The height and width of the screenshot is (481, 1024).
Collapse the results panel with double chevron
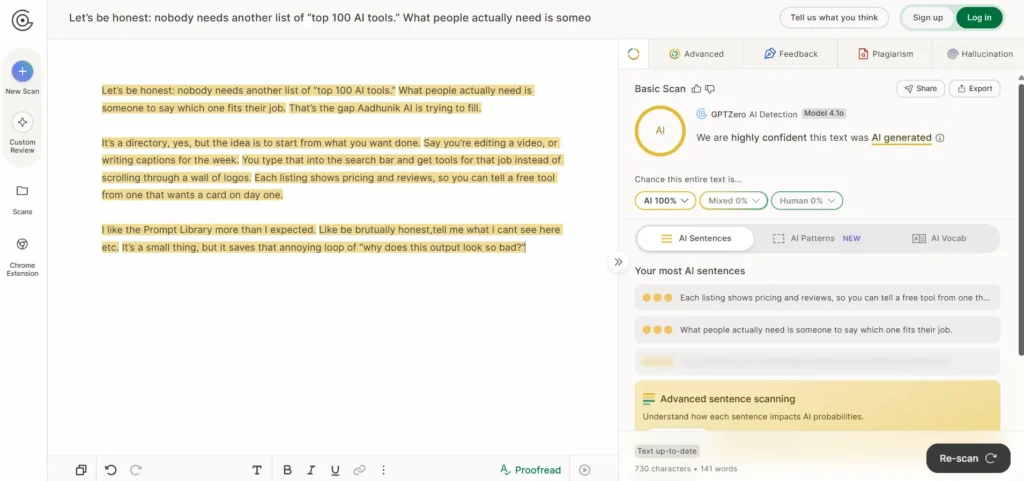(x=618, y=262)
